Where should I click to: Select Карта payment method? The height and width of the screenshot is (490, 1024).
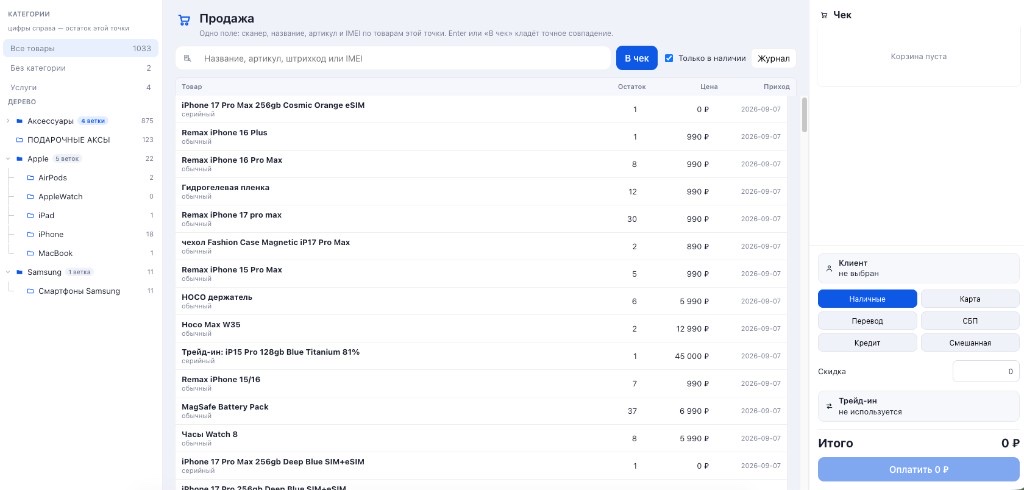pyautogui.click(x=970, y=299)
